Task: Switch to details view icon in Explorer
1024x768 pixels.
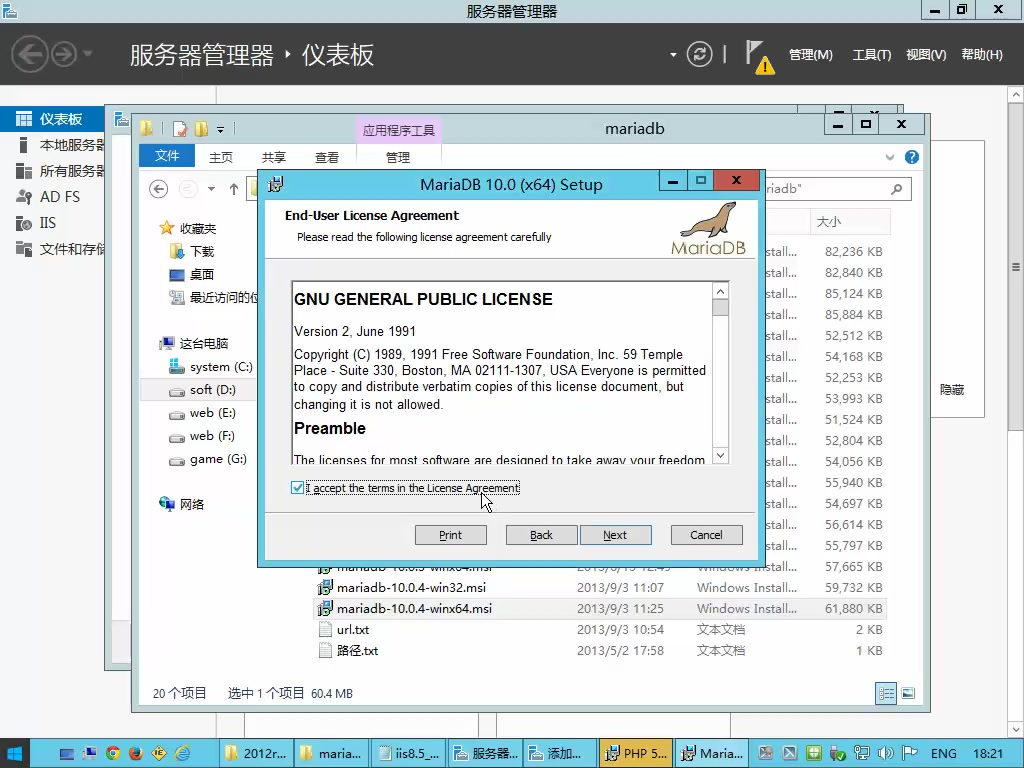Action: [886, 694]
